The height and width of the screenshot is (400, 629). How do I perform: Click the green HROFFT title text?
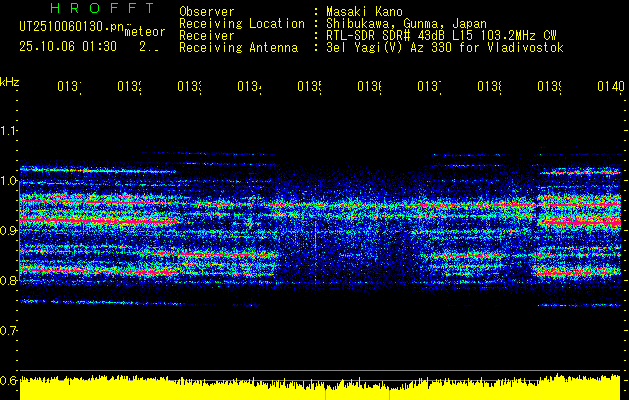pos(102,8)
